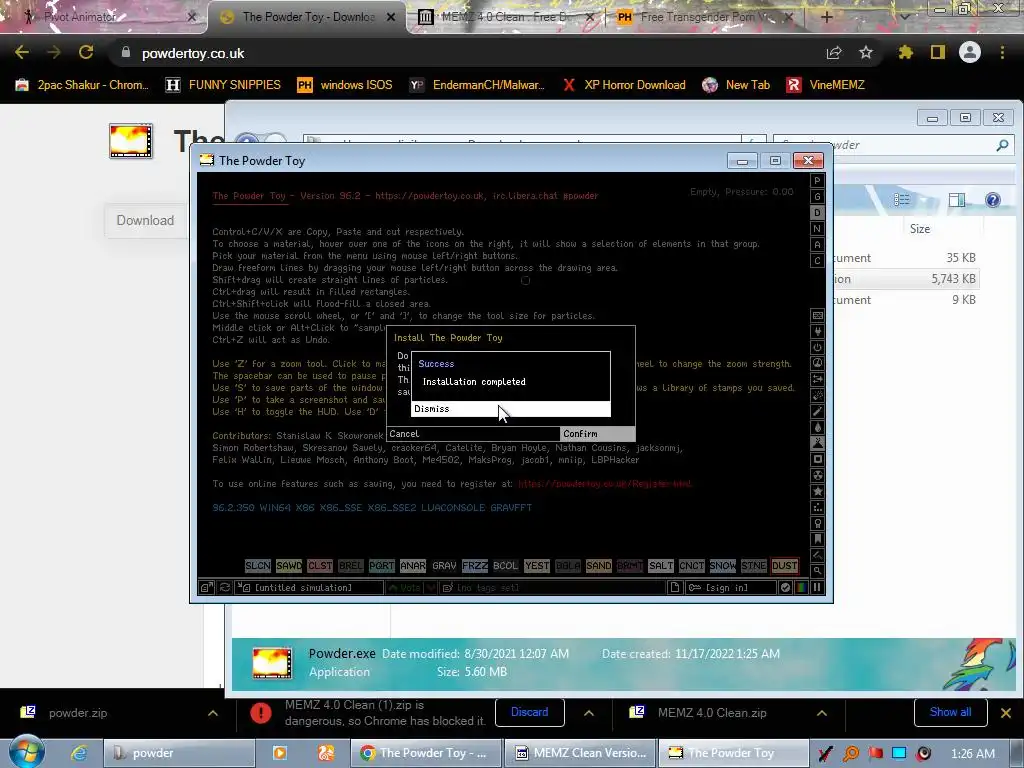Bookmark this page with star icon

click(866, 53)
